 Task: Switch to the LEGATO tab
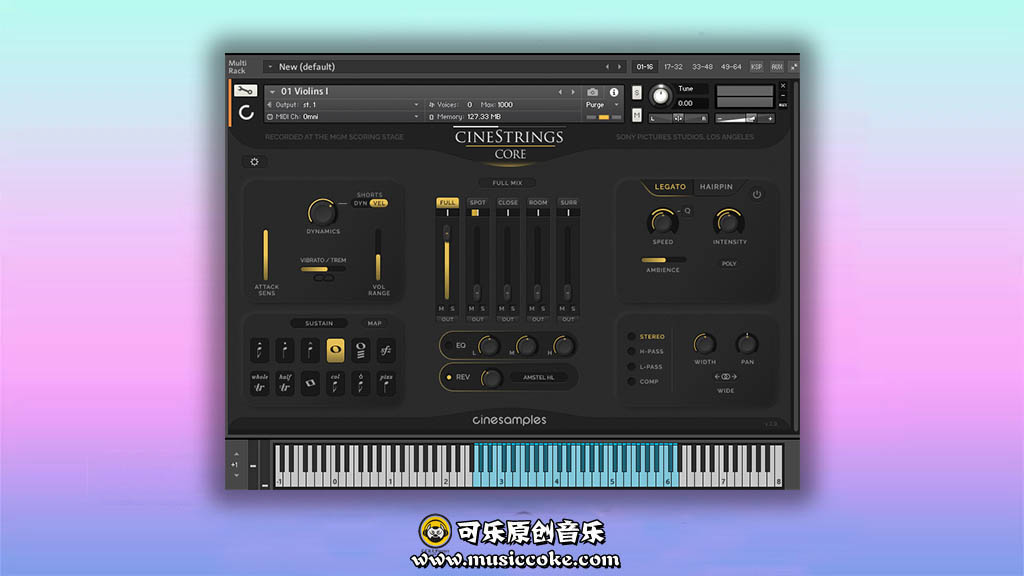(670, 187)
